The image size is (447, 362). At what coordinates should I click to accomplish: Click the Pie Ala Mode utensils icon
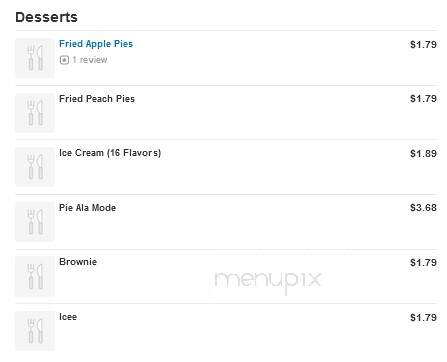pos(35,222)
